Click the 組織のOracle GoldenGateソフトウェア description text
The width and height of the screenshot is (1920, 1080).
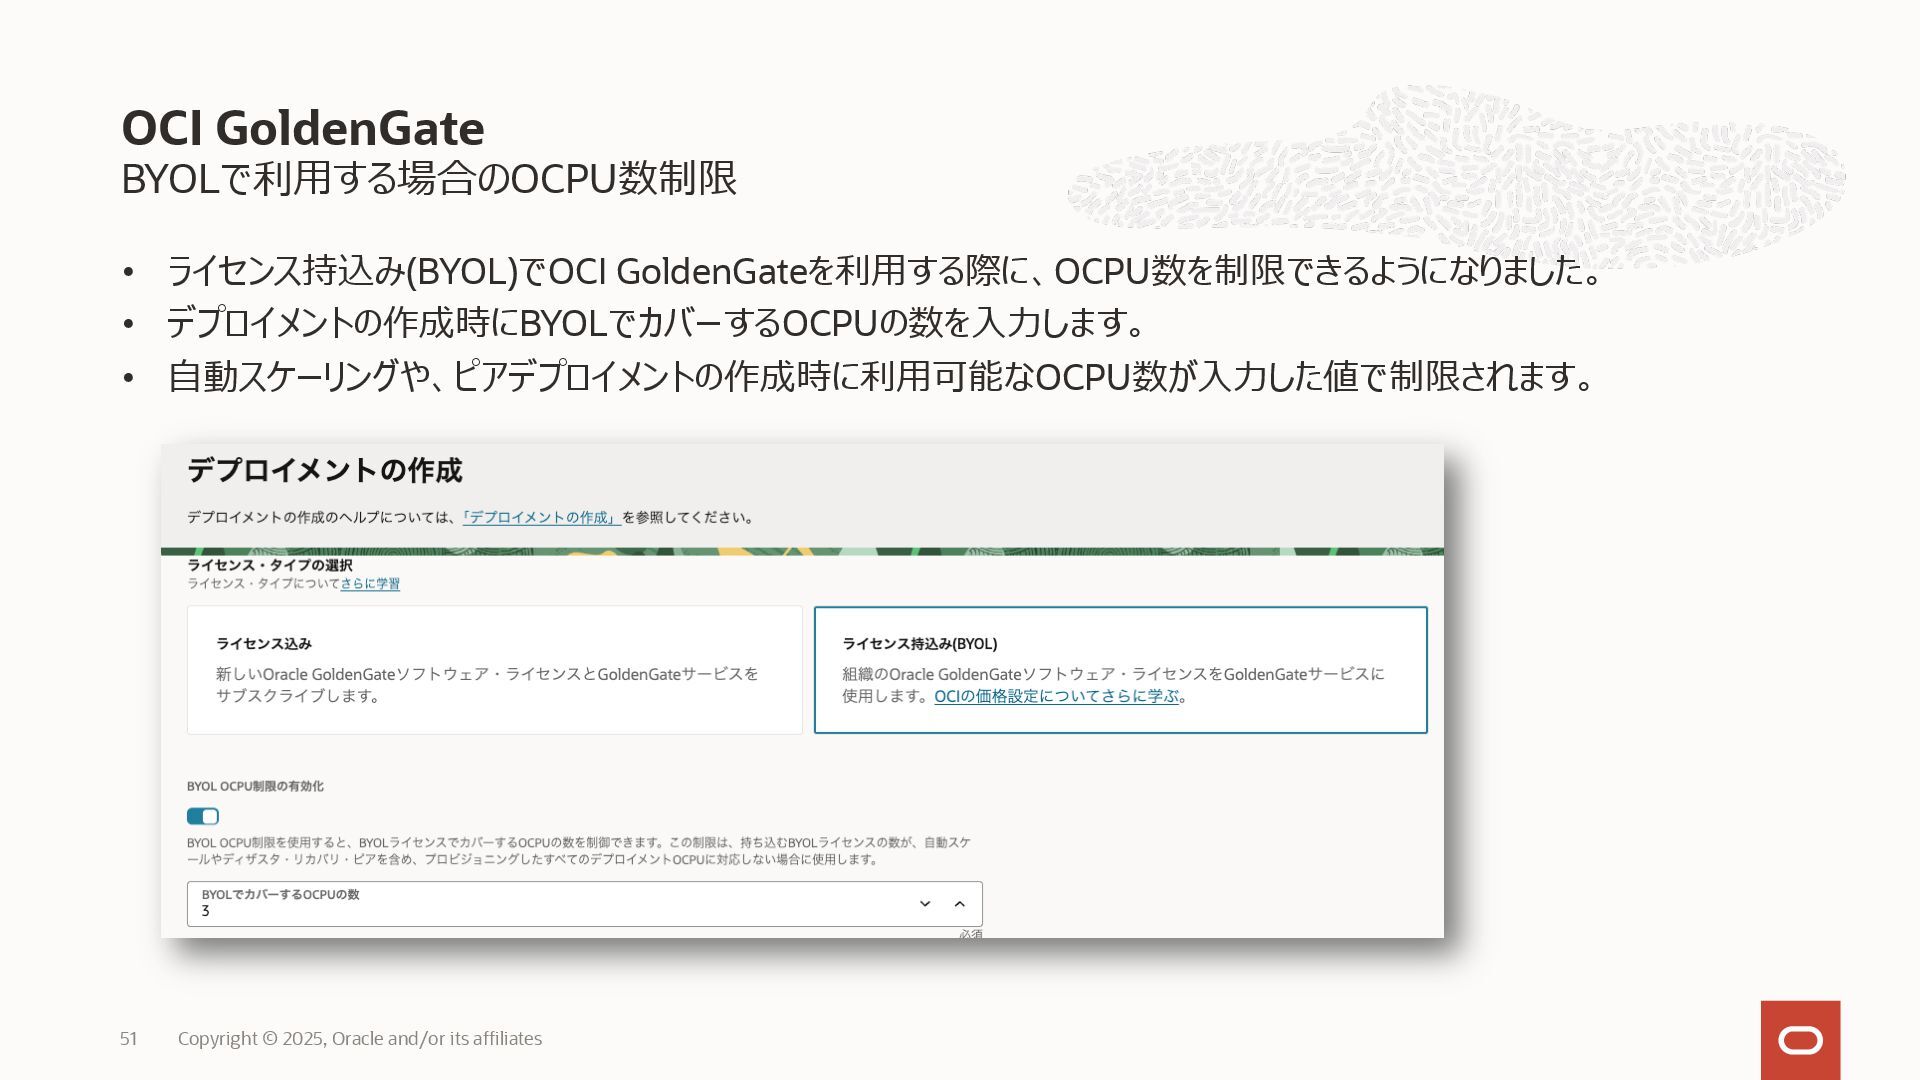[1113, 685]
